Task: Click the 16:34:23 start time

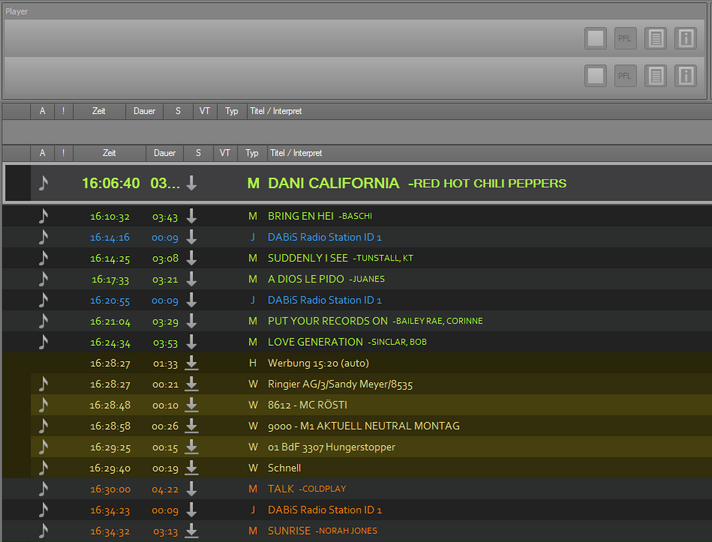Action: point(109,510)
